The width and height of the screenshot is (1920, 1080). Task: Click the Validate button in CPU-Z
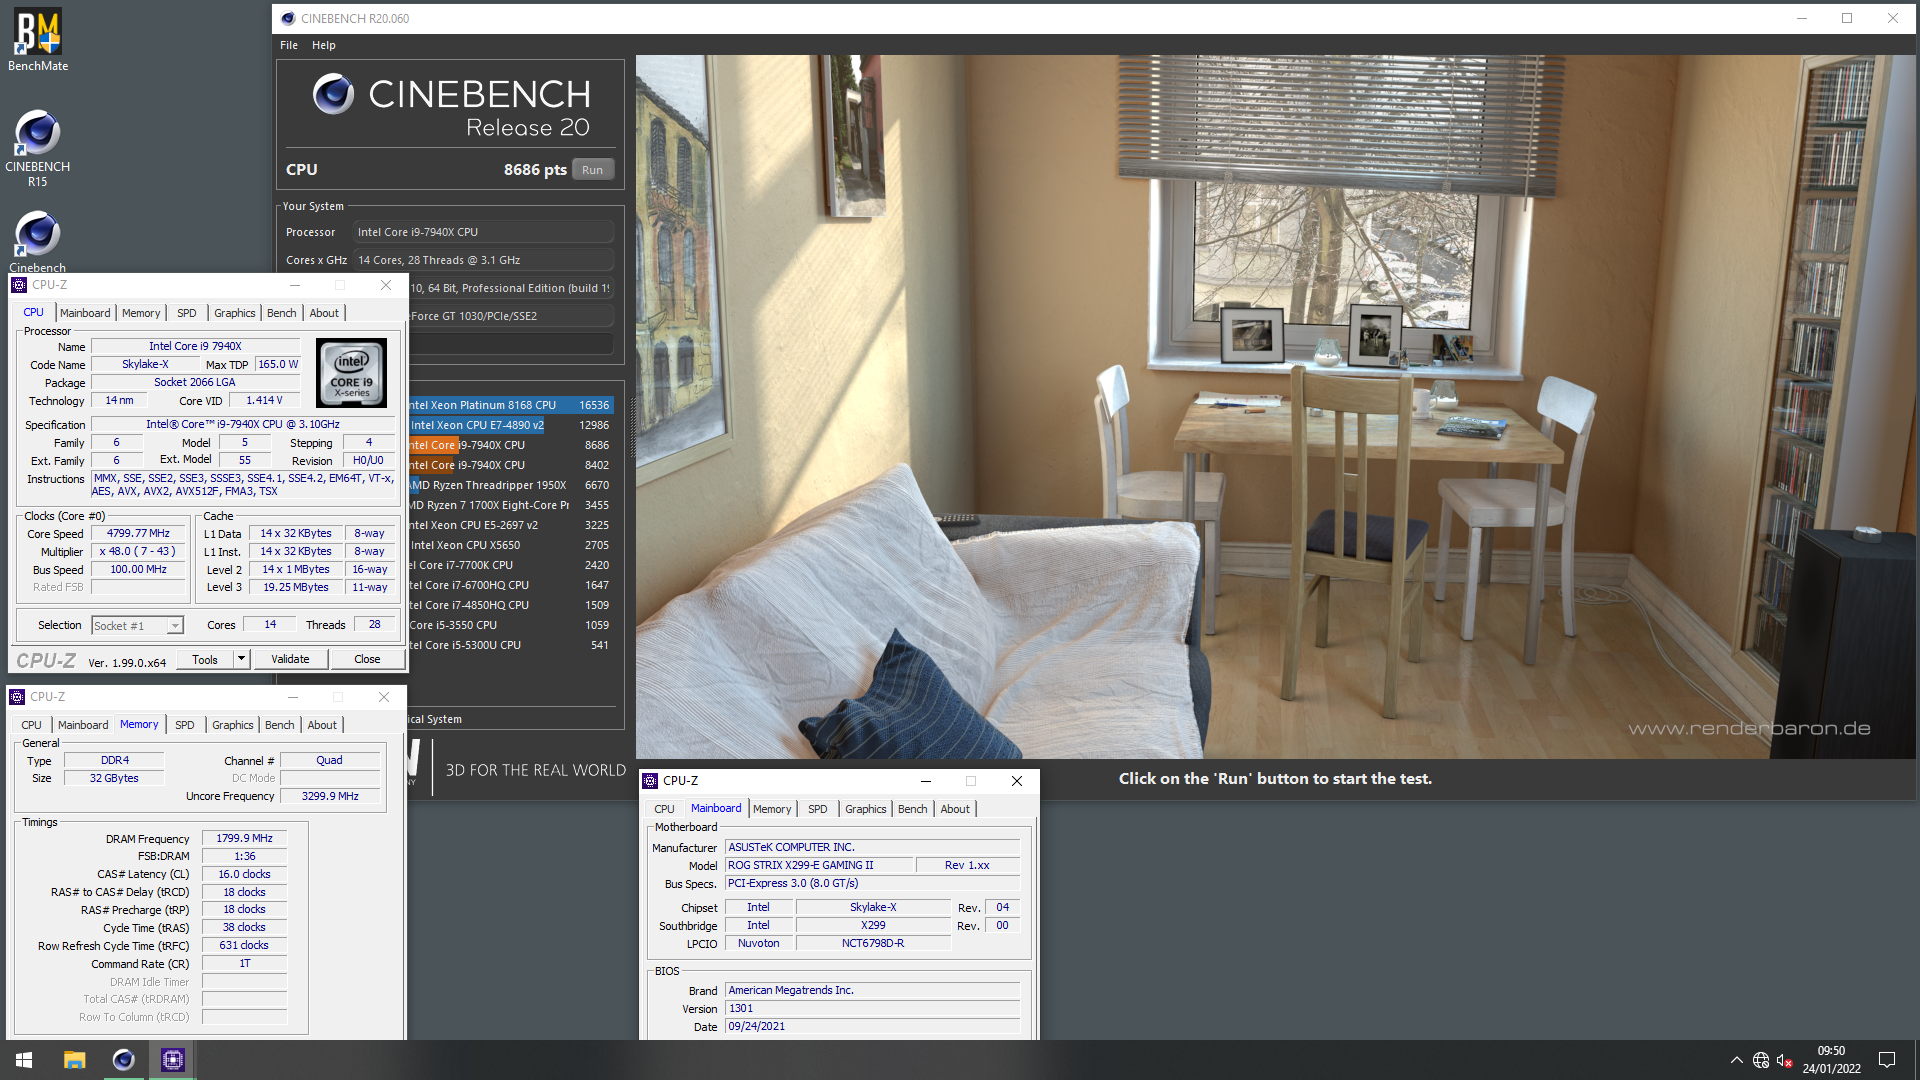290,659
